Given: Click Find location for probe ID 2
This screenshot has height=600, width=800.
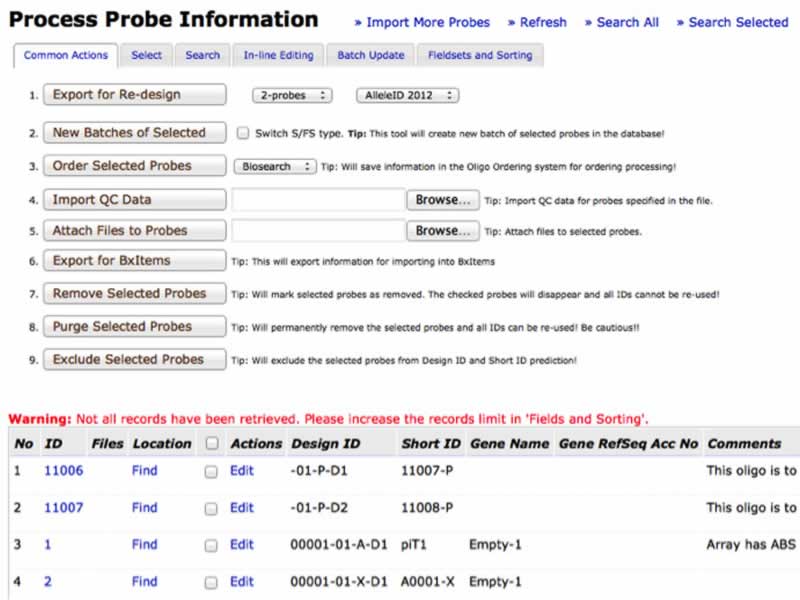Looking at the screenshot, I should tap(145, 581).
